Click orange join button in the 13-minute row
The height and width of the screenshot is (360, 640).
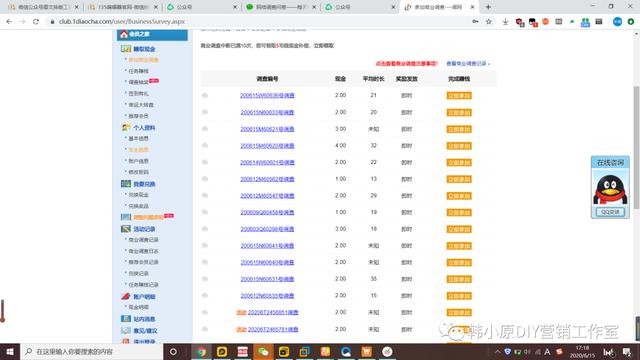[459, 179]
